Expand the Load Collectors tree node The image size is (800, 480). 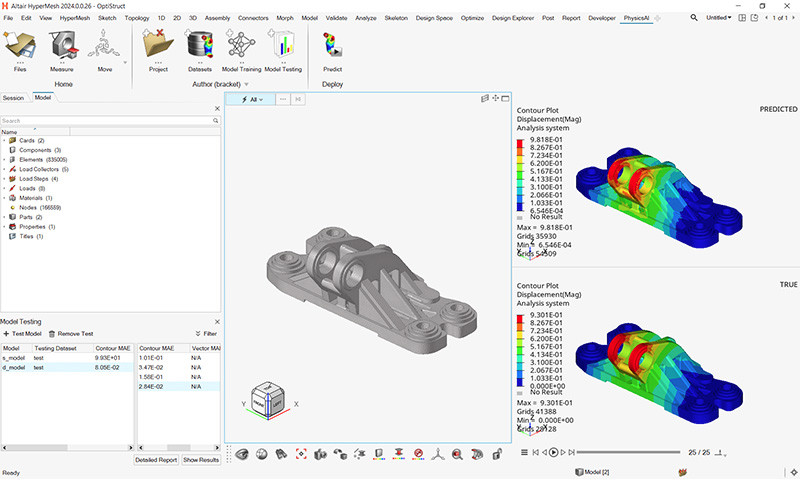(x=4, y=169)
